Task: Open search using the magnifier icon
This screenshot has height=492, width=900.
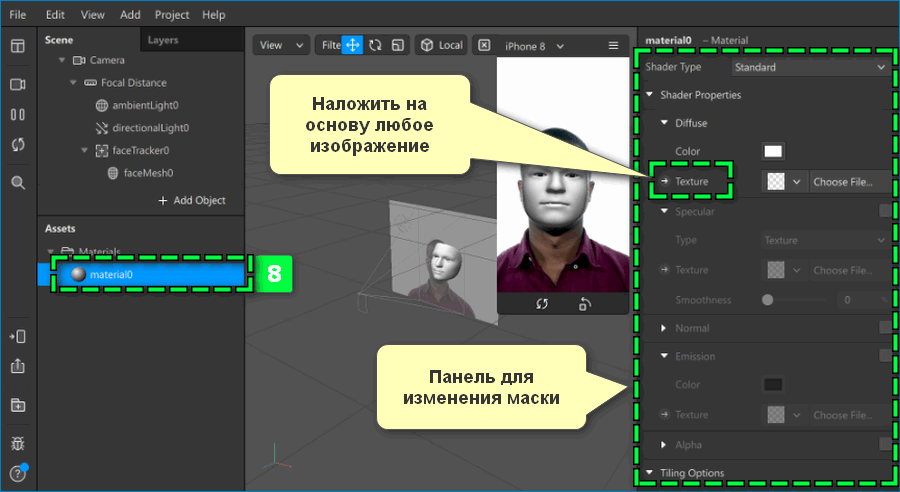Action: [x=17, y=183]
